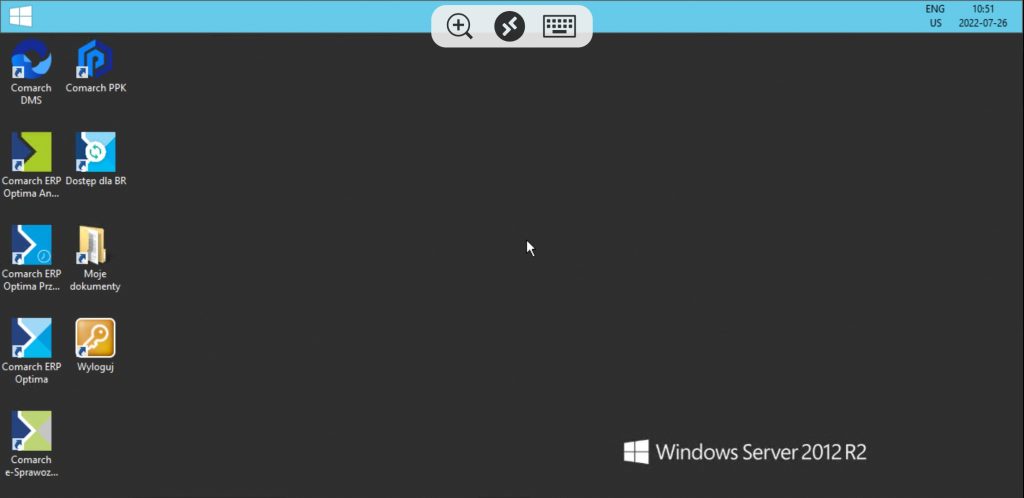Select the Wyloguj key icon
This screenshot has width=1024, height=498.
(95, 338)
